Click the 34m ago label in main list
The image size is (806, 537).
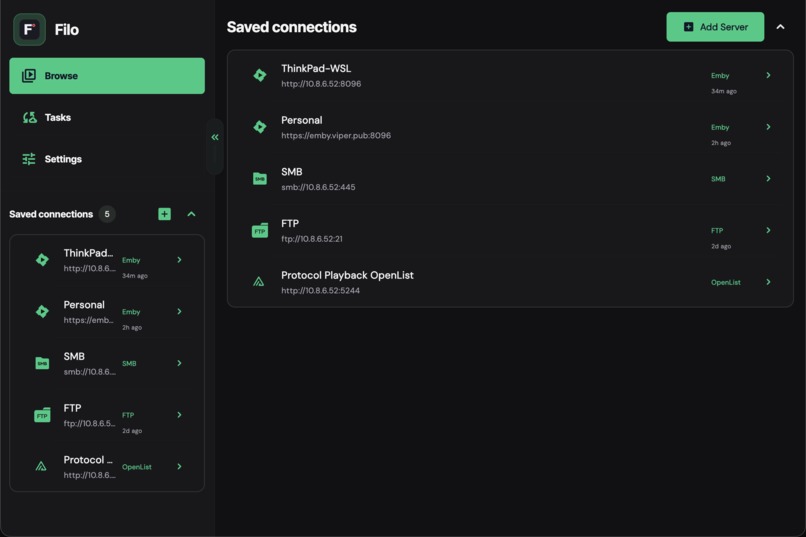(x=724, y=91)
